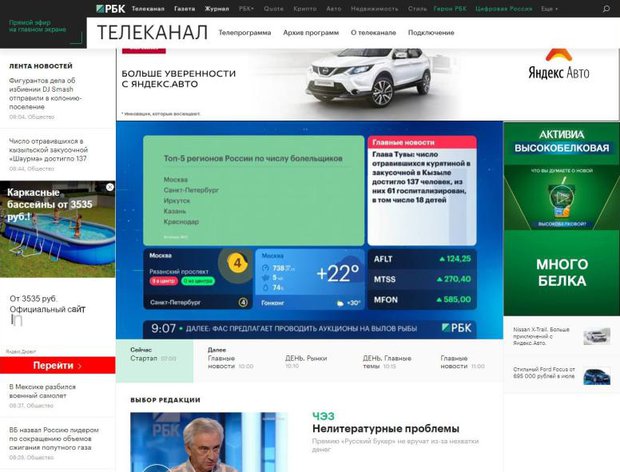
Task: Expand the Ещё dropdown in top navigation
Action: [x=549, y=9]
